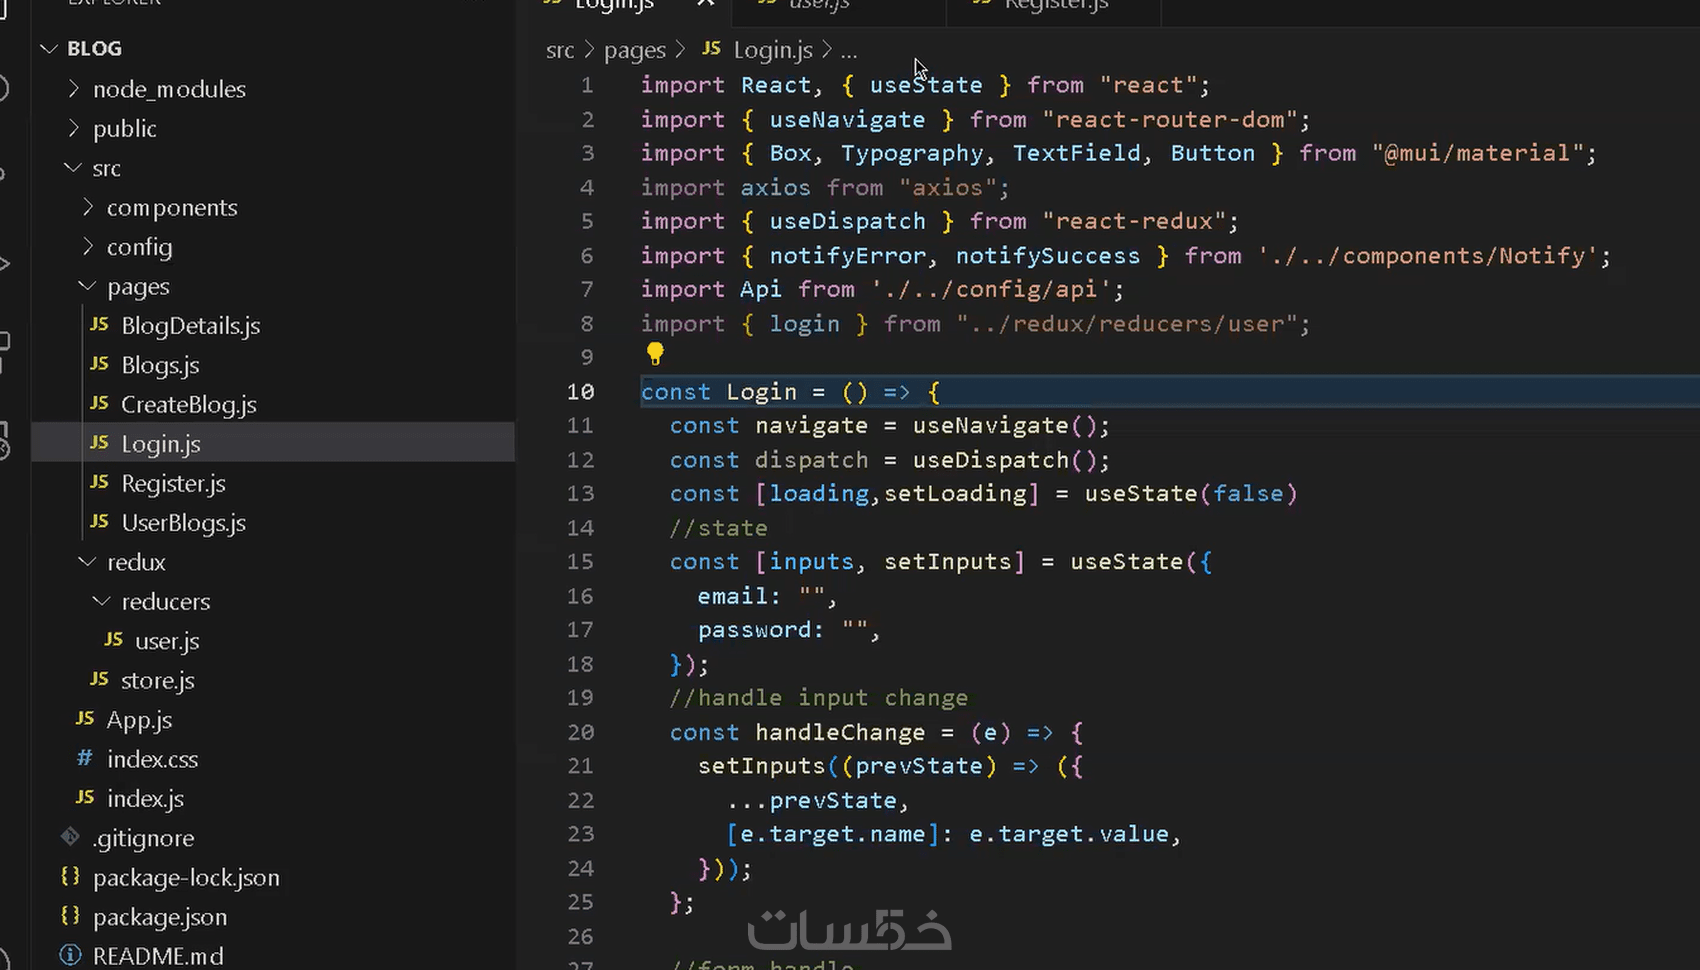This screenshot has width=1700, height=970.
Task: Open the breadcrumb ellipsis symbol segment
Action: (x=849, y=50)
